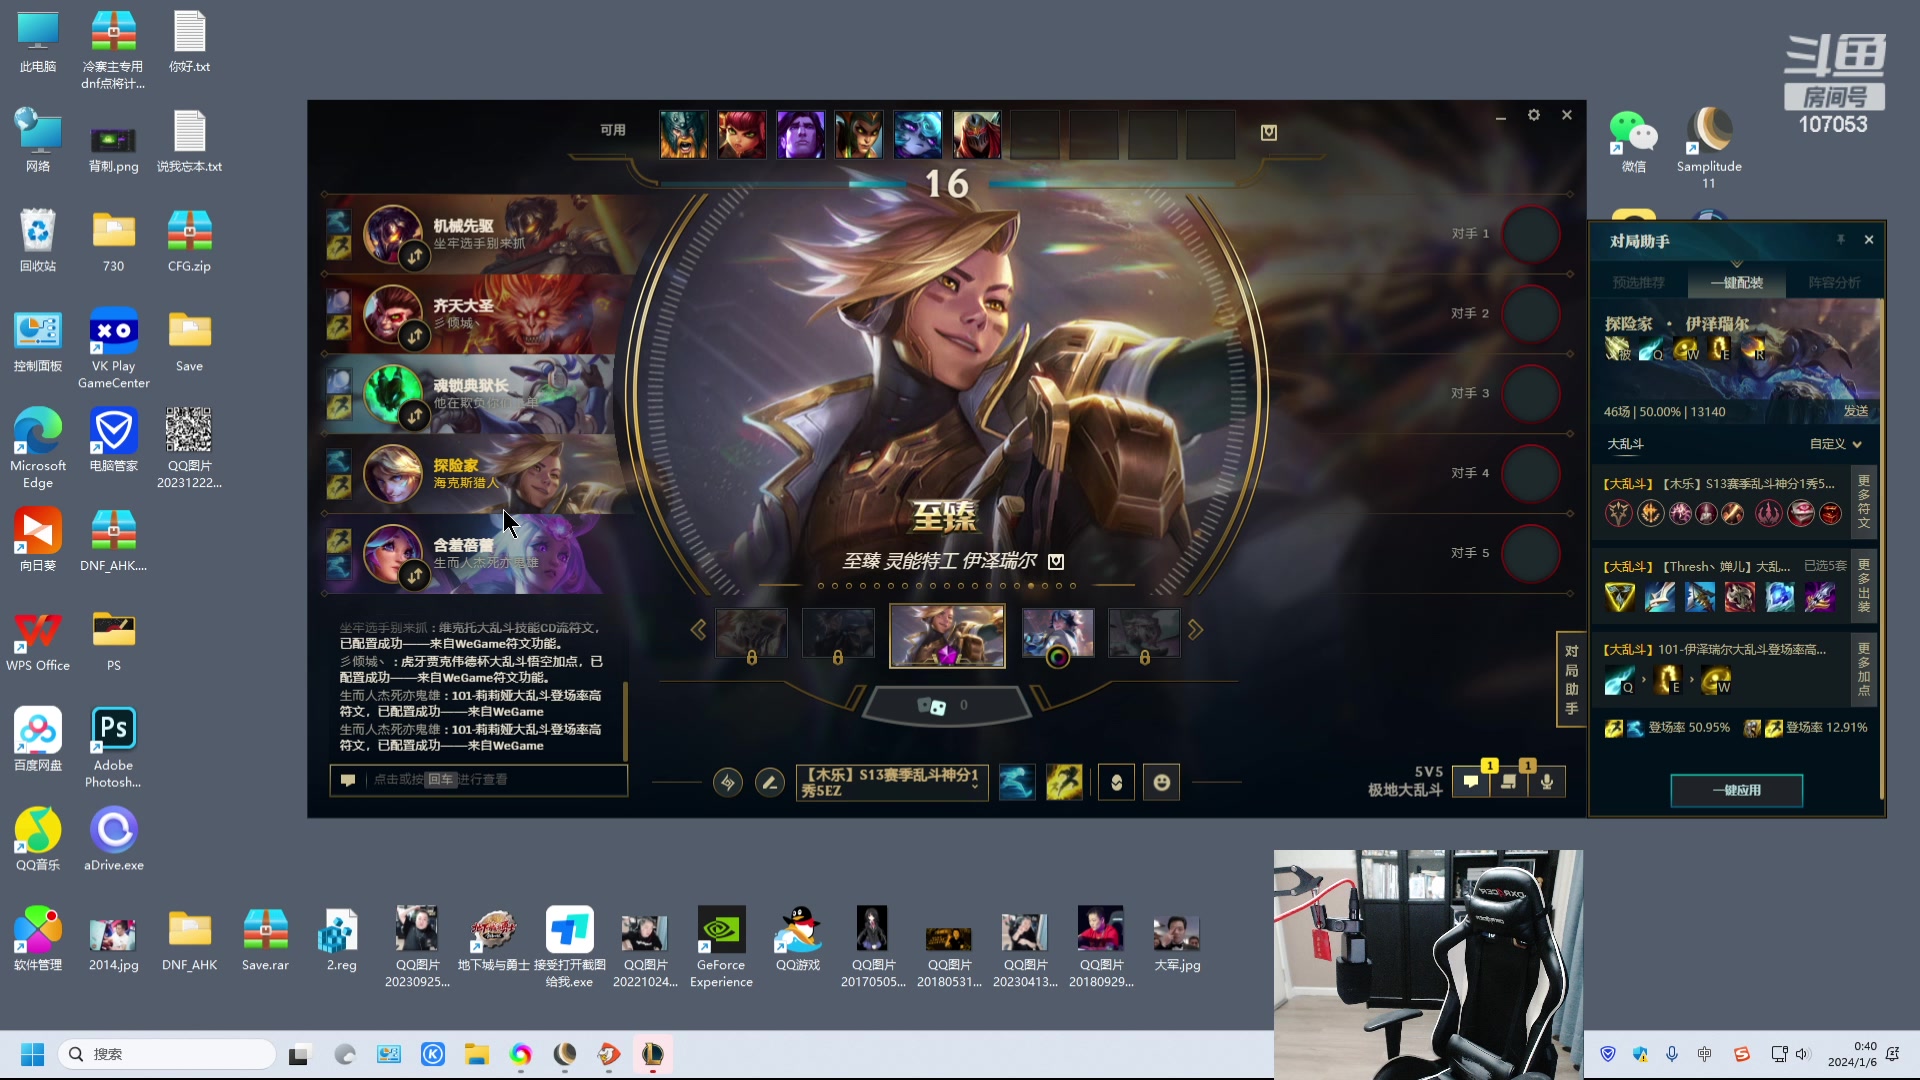Open the ward skin selector
Image resolution: width=1920 pixels, height=1080 pixels.
click(1116, 782)
